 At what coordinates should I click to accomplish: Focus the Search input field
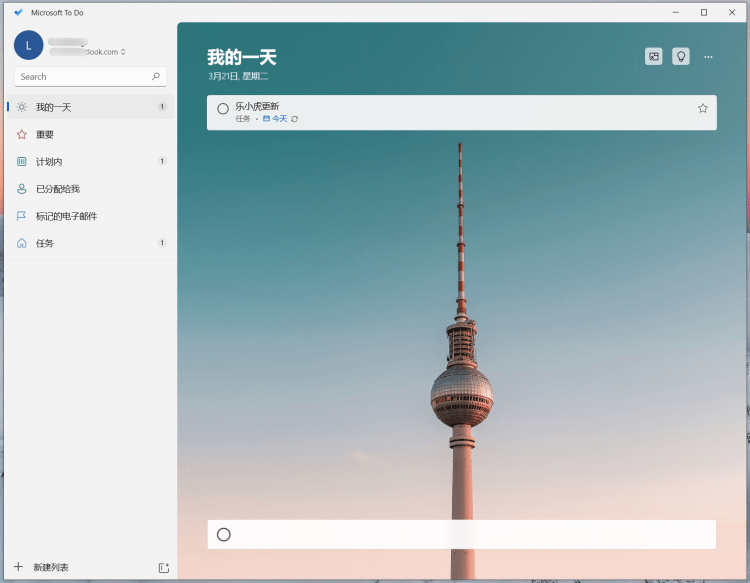click(x=90, y=77)
